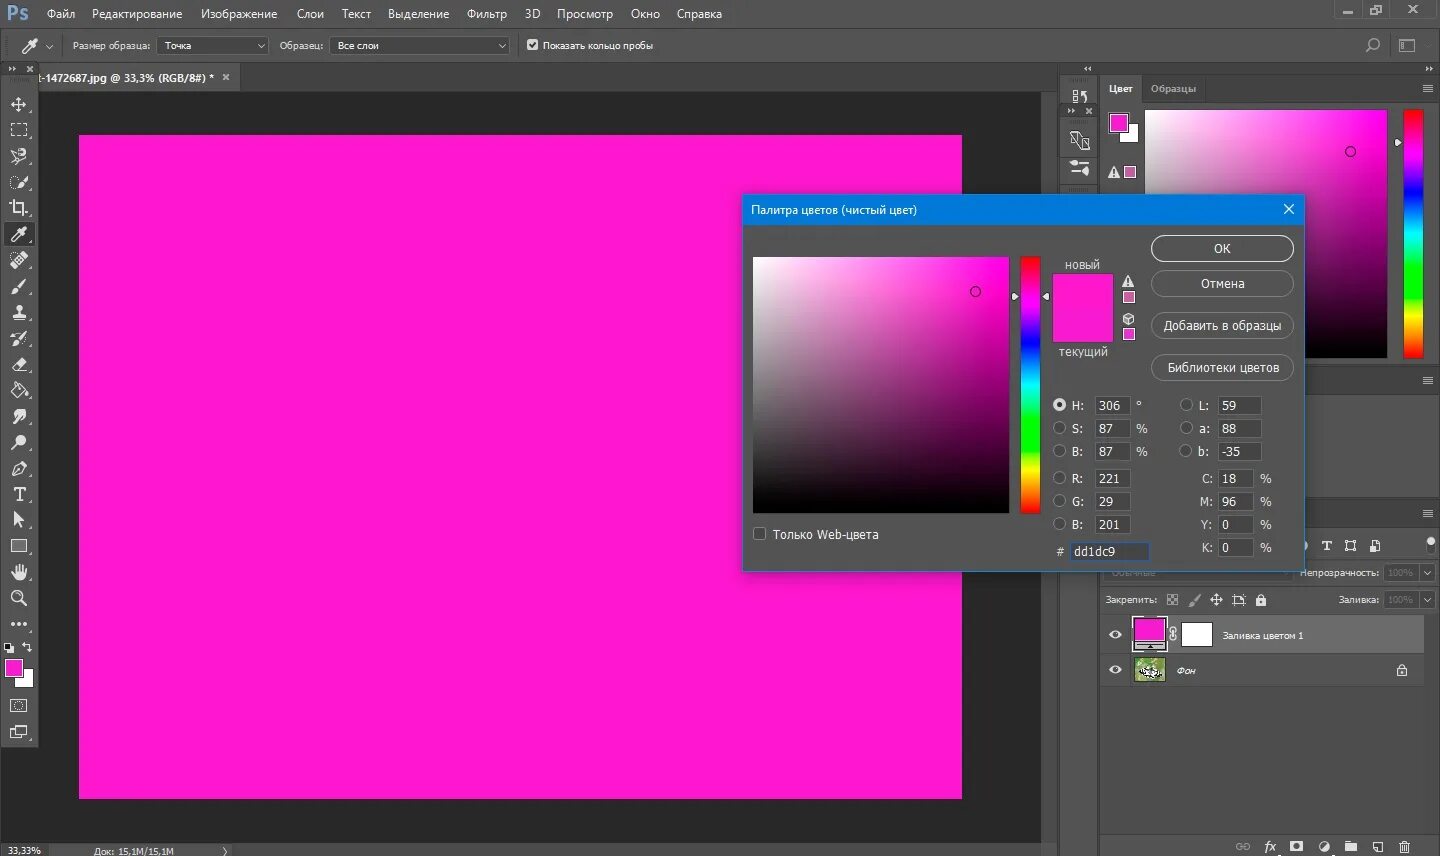Open 'Библиотеки цветов' button

click(x=1222, y=367)
